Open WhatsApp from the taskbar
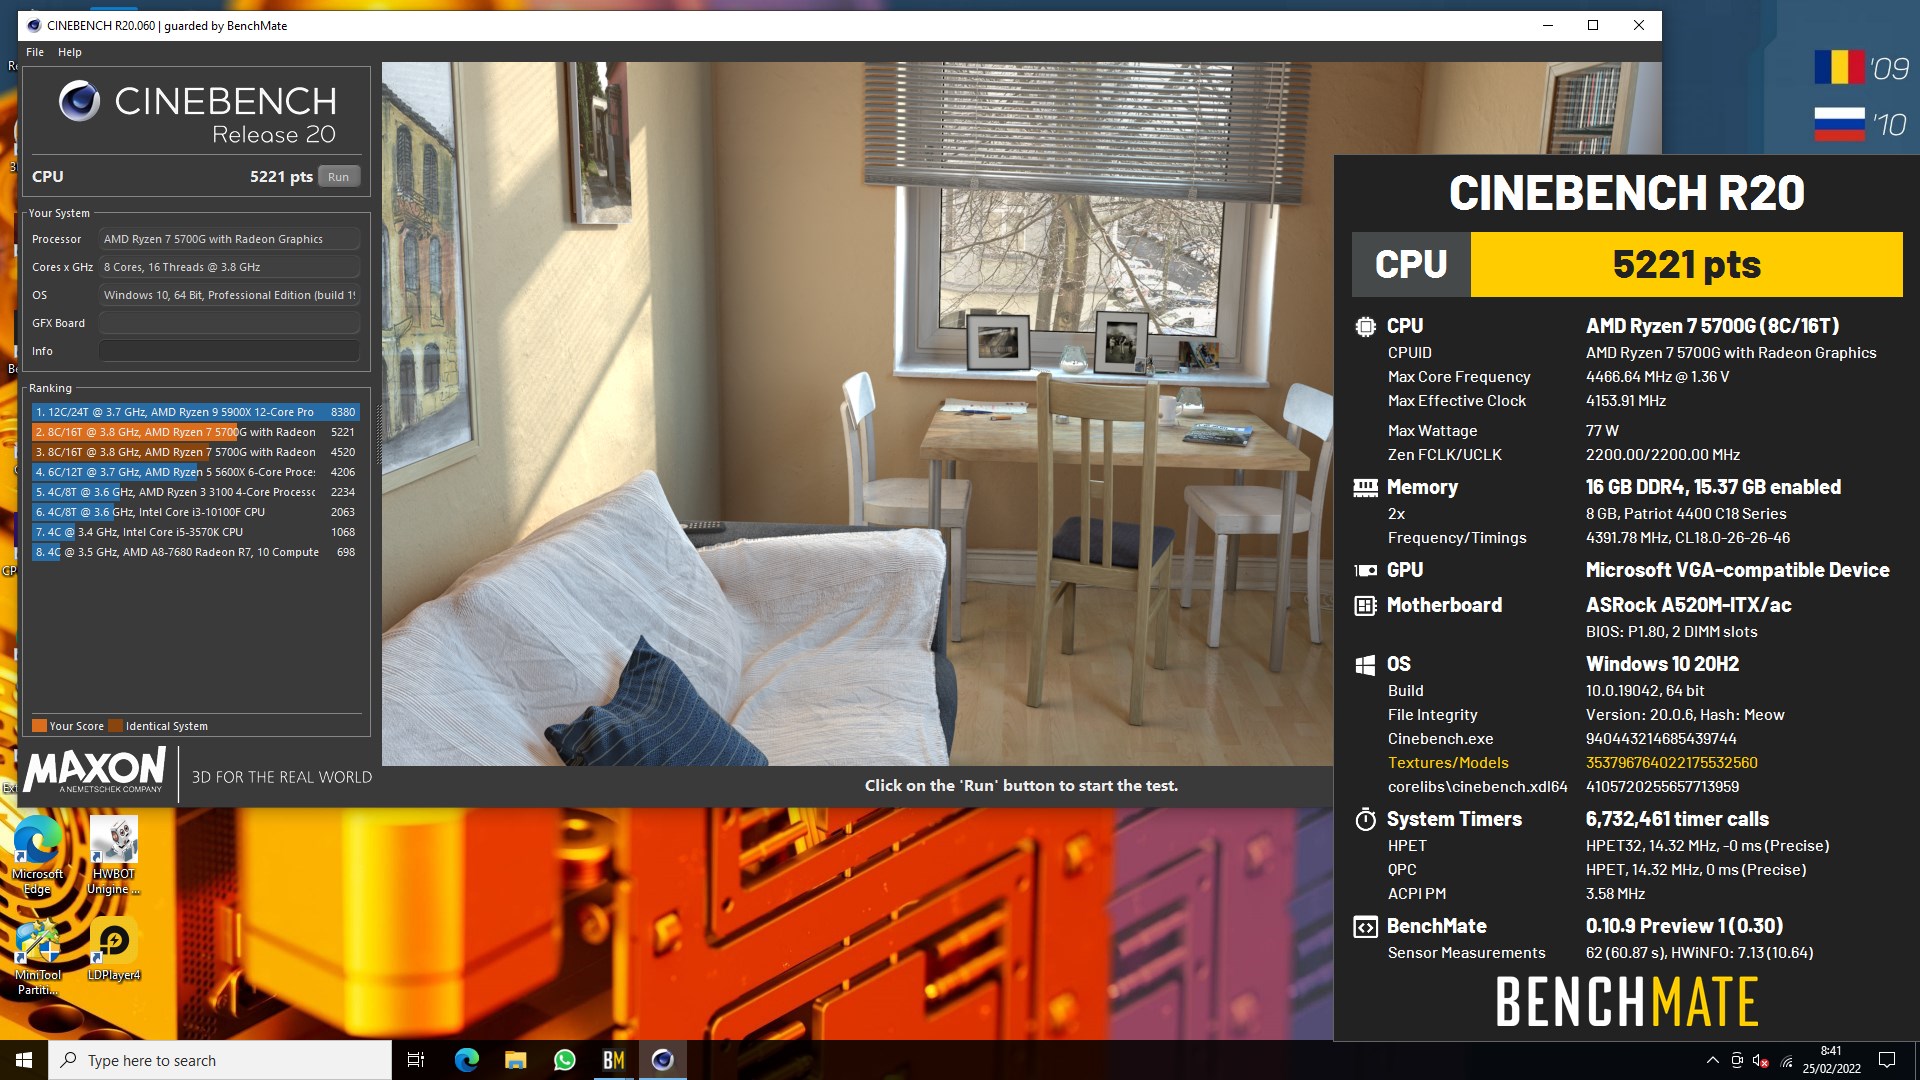 tap(564, 1060)
